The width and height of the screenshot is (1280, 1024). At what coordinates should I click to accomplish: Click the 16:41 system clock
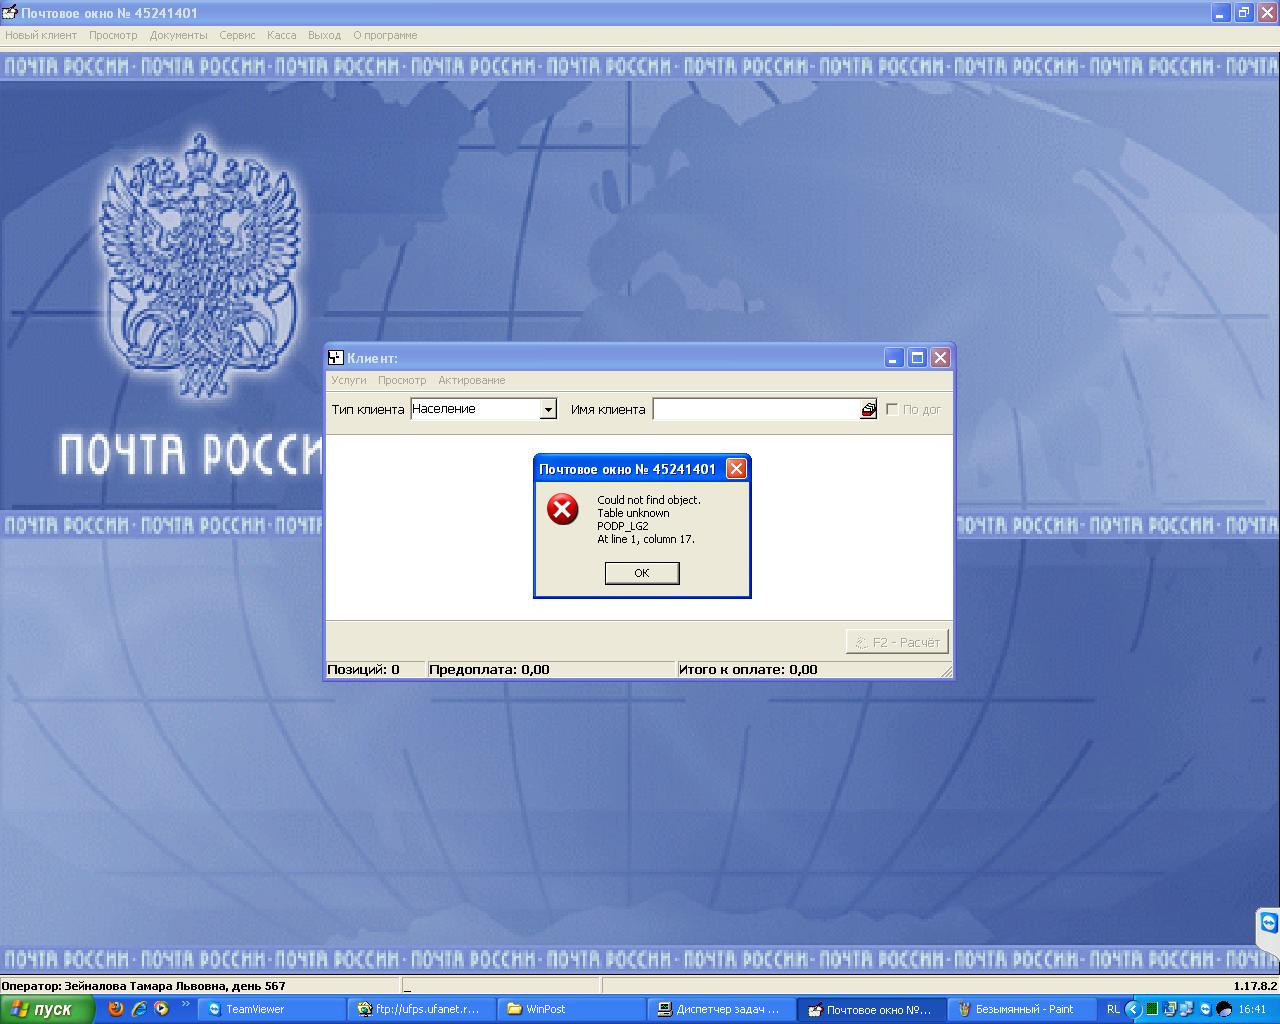coord(1252,1010)
